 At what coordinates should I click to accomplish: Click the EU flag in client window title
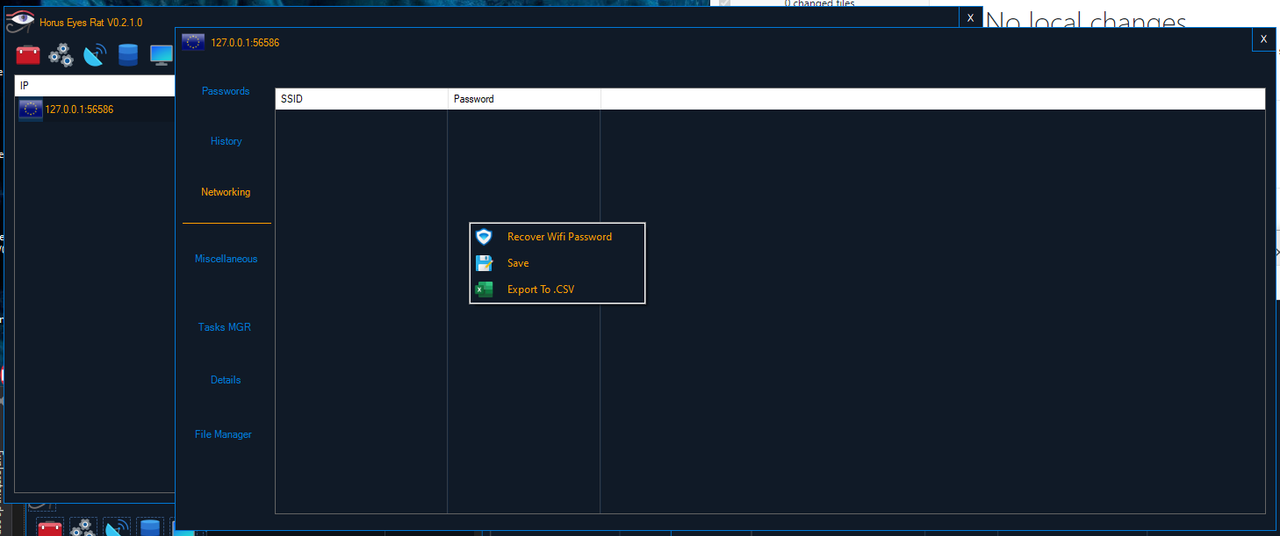[x=193, y=42]
